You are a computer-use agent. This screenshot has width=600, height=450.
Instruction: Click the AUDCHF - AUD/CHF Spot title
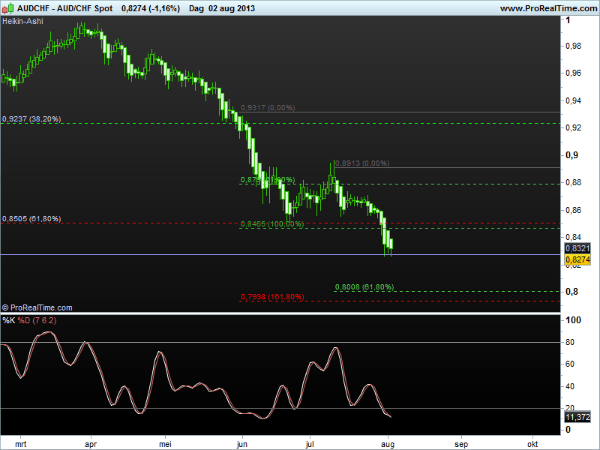pos(65,8)
